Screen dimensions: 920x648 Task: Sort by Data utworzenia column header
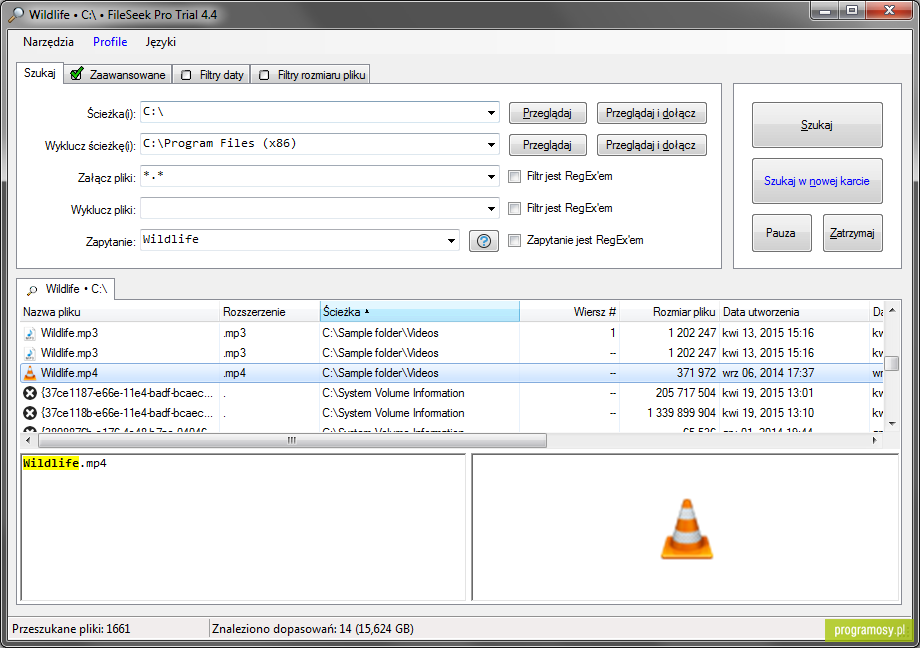tap(794, 312)
